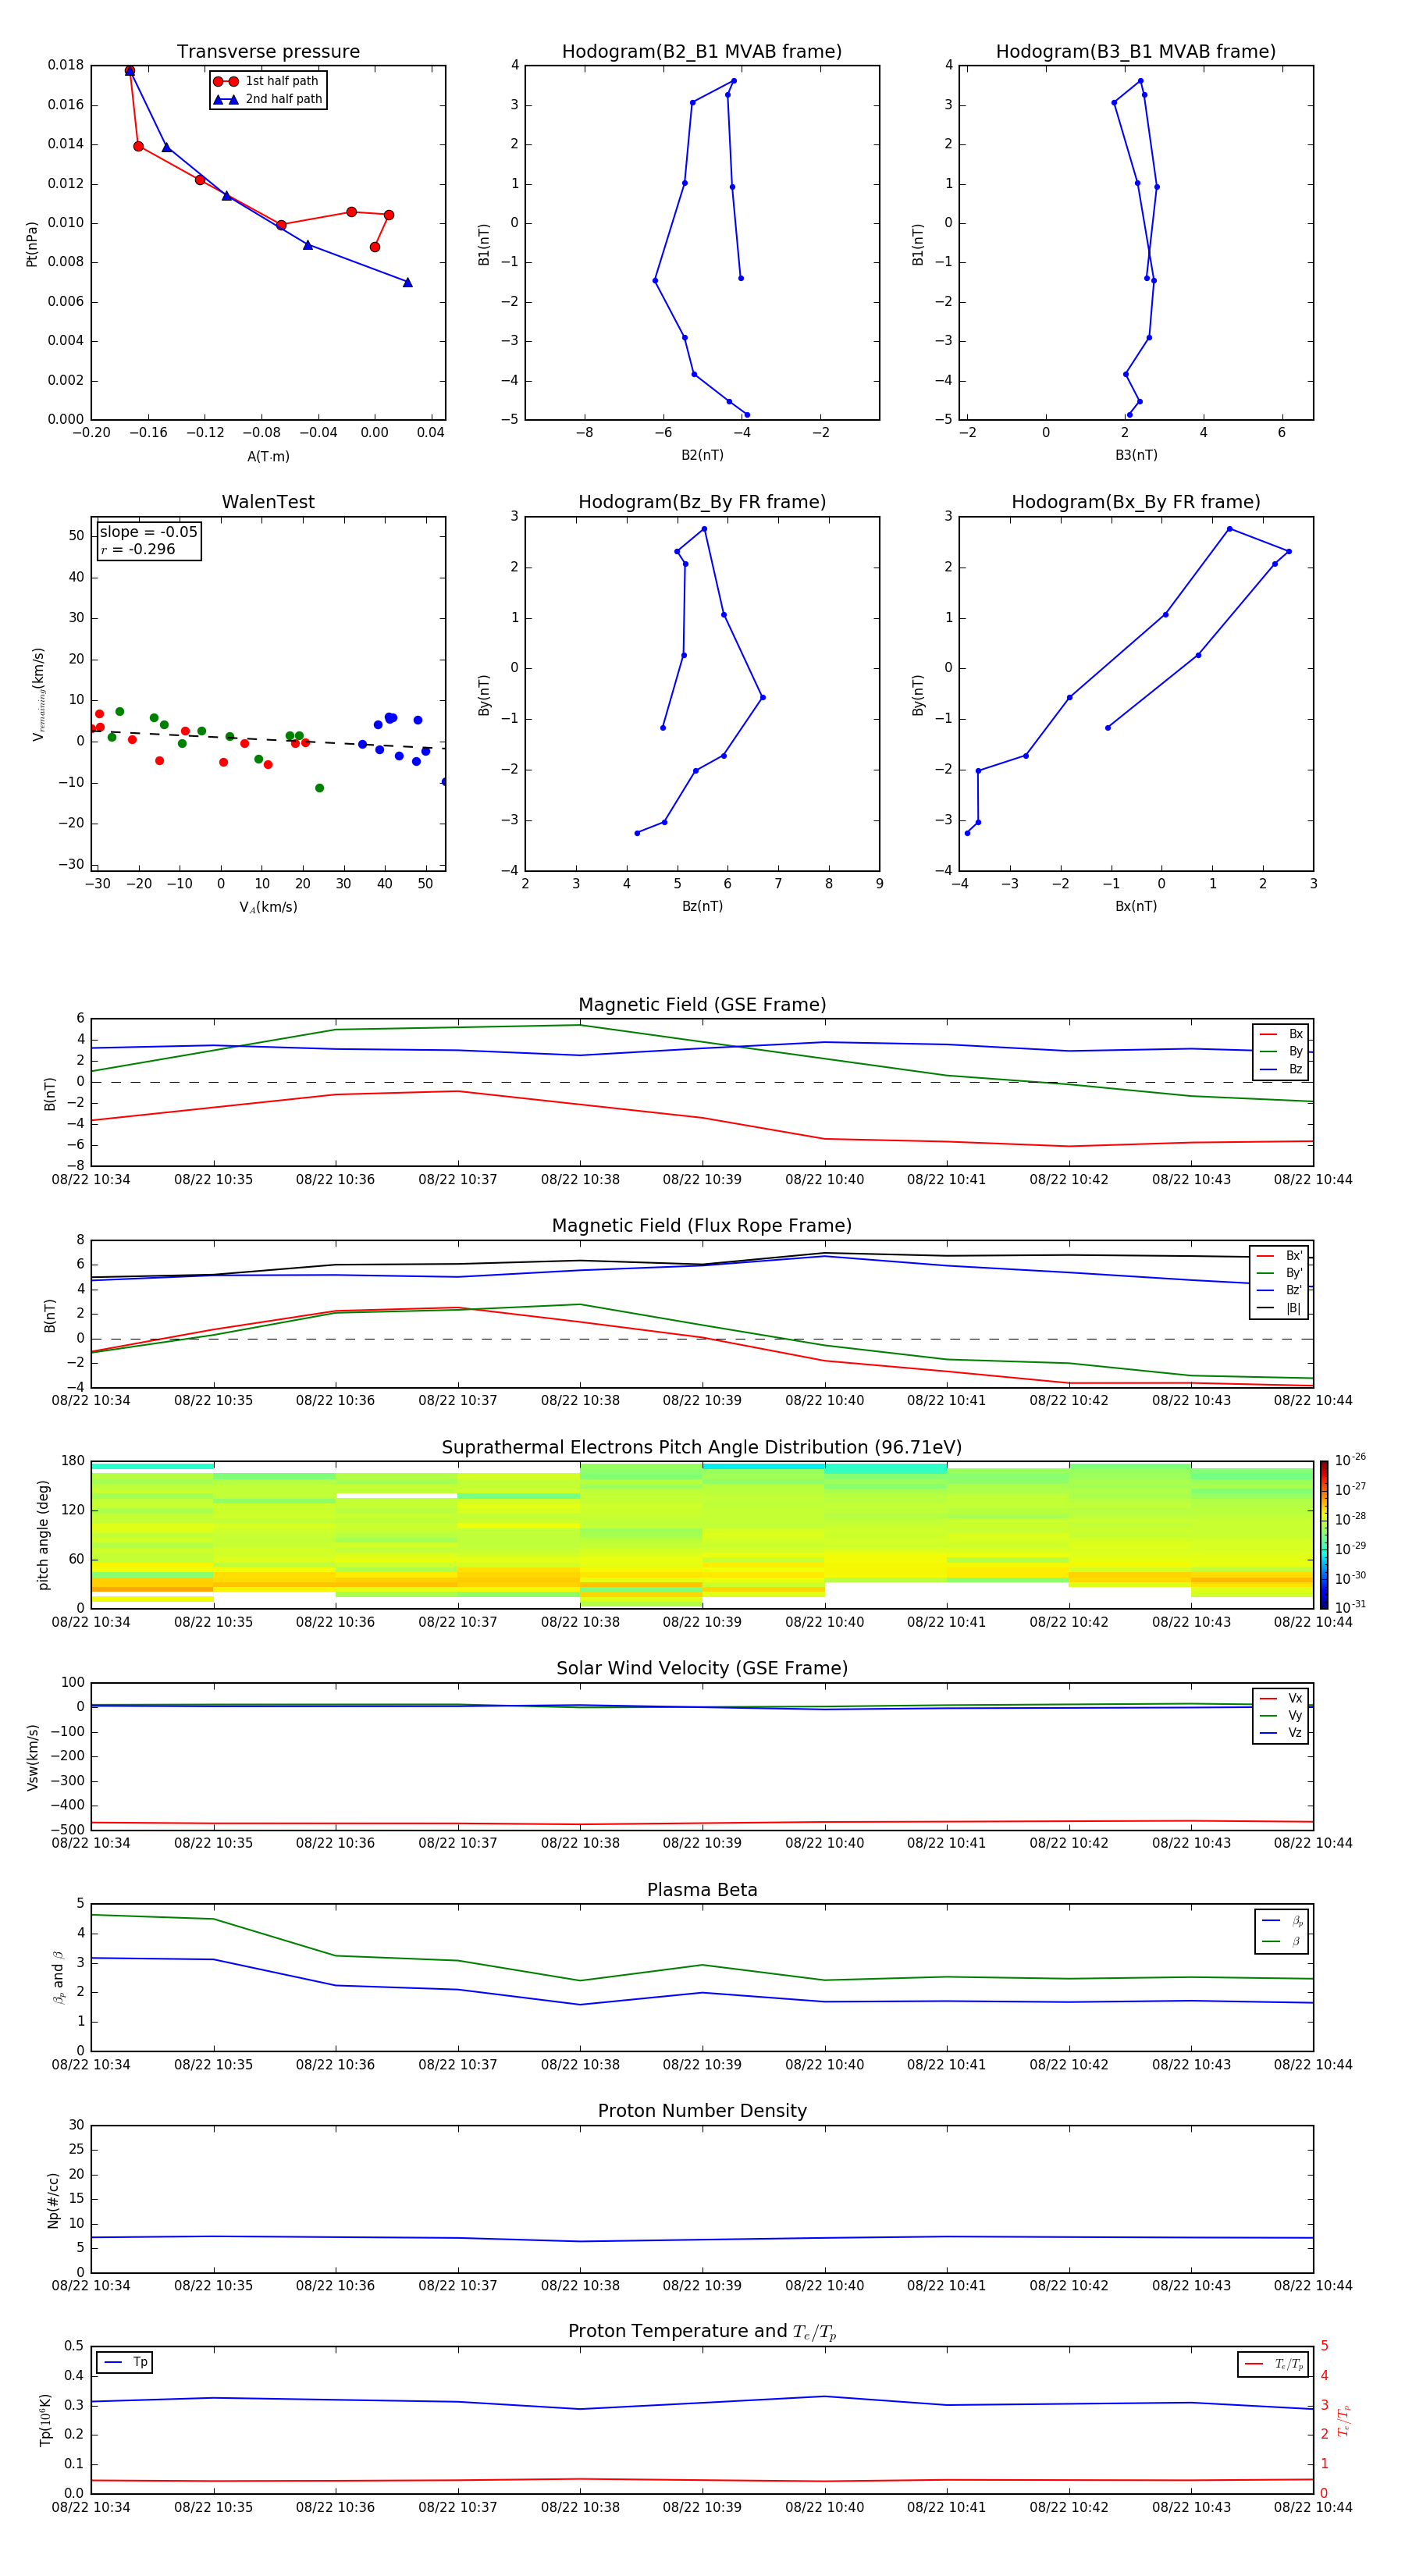Click the "Hodogram(B2_B1 MVAB frame)" title
The height and width of the screenshot is (2576, 1405).
(x=702, y=51)
